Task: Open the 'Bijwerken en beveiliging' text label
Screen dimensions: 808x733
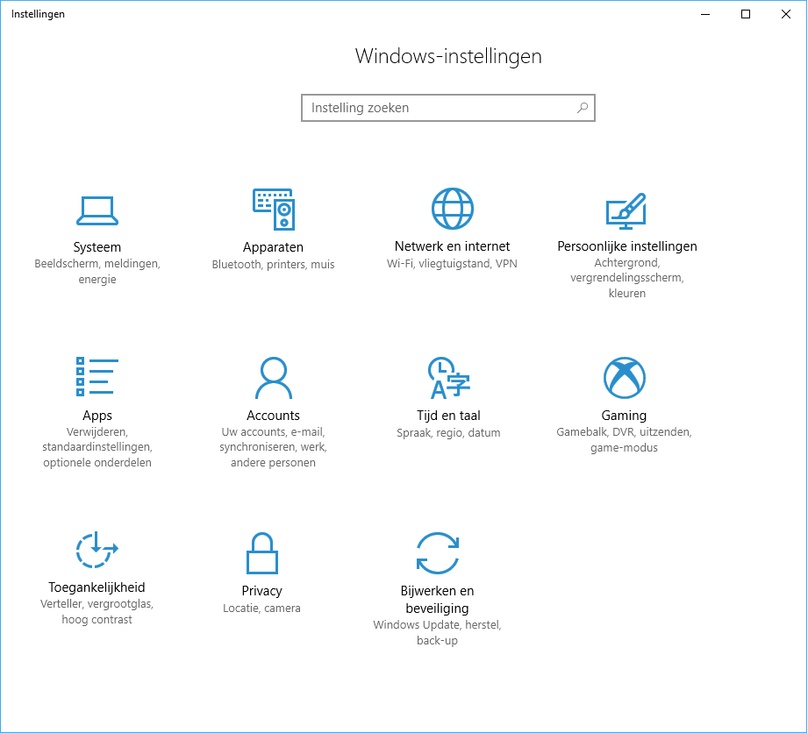Action: pyautogui.click(x=437, y=599)
